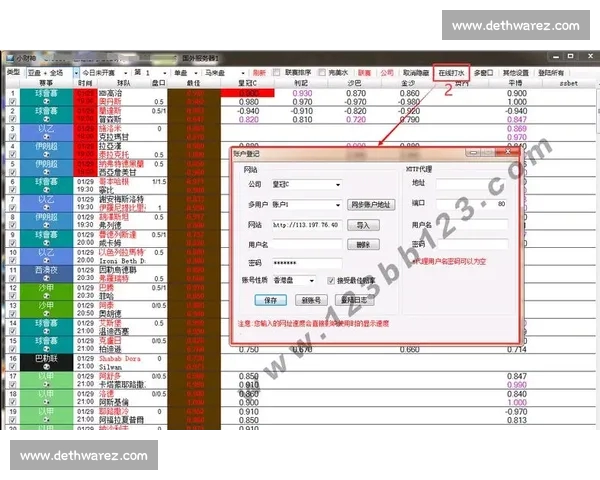Click soccer ball icon in row 4 伊朗超

(46, 154)
